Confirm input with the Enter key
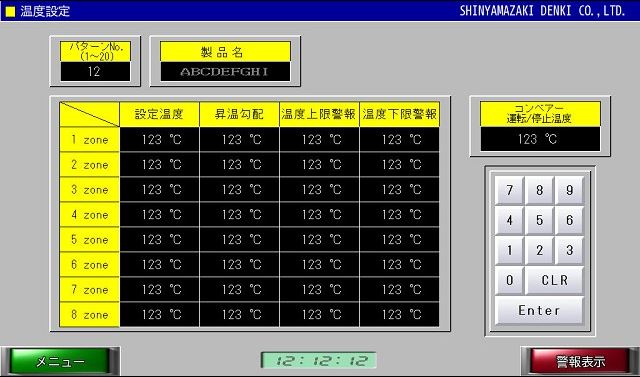Viewport: 640px width, 377px height. coord(539,310)
